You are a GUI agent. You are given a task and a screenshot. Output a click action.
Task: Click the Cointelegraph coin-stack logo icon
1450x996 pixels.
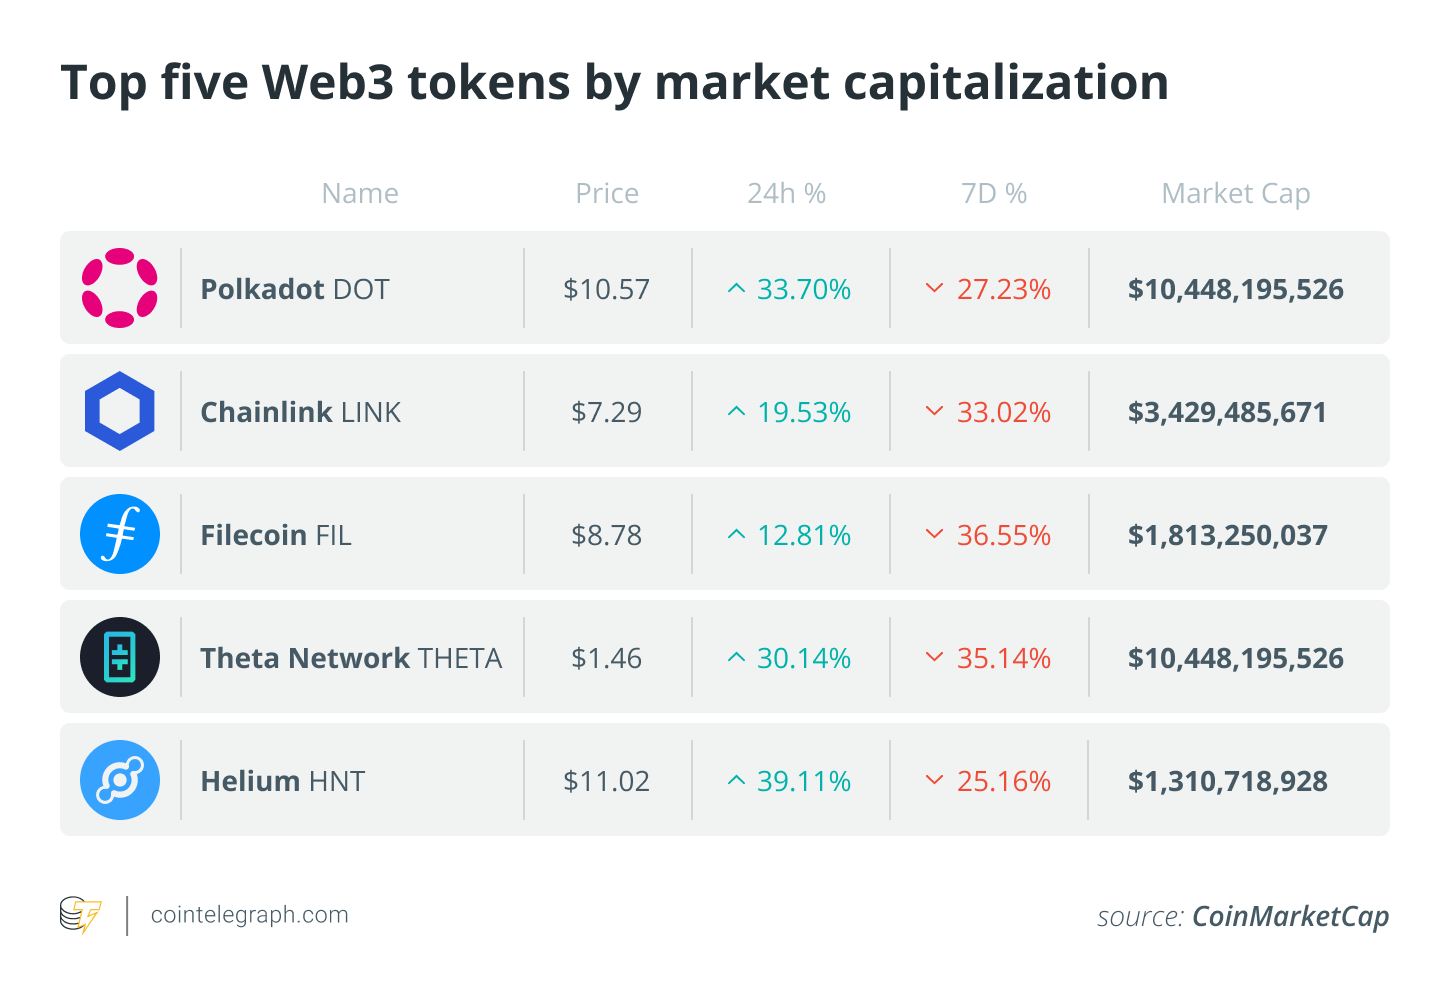click(81, 914)
